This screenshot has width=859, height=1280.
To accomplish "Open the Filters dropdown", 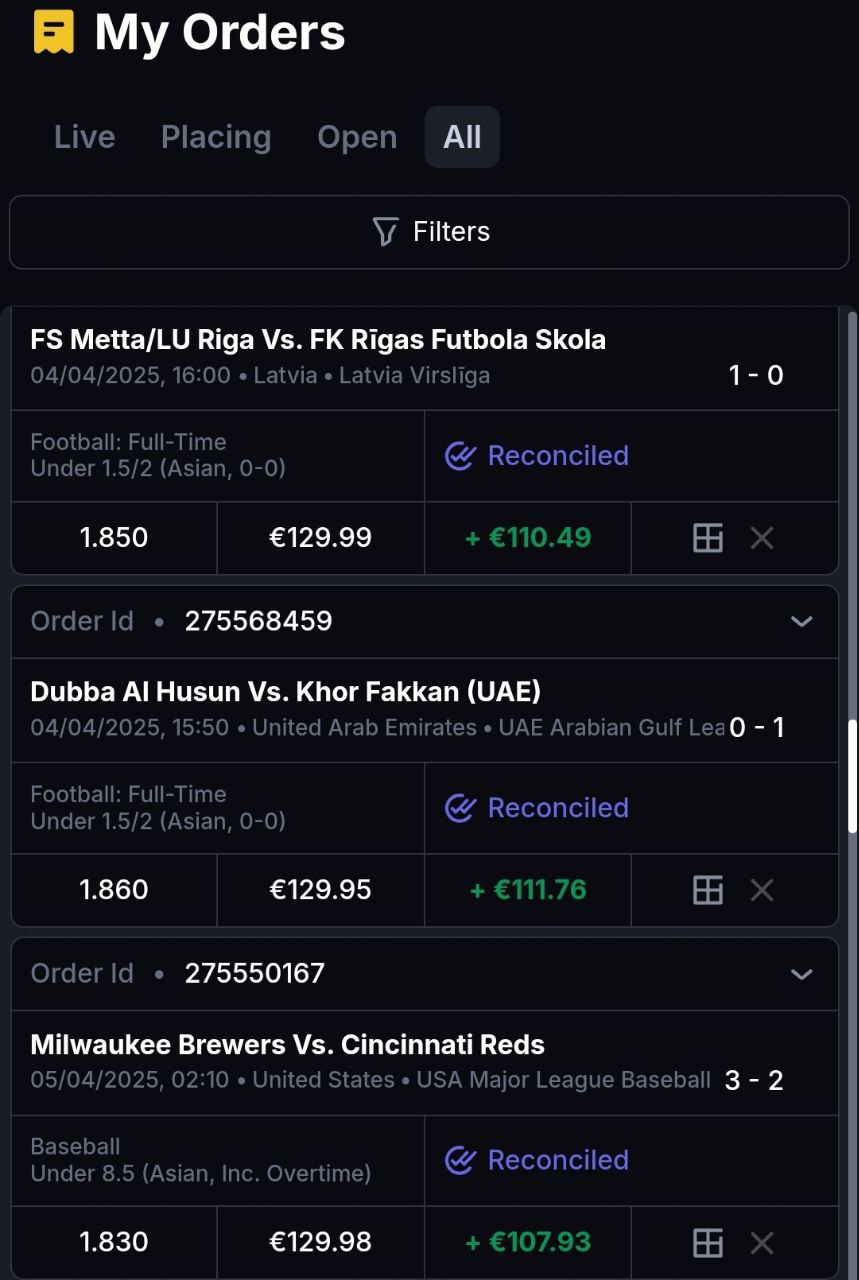I will coord(429,232).
